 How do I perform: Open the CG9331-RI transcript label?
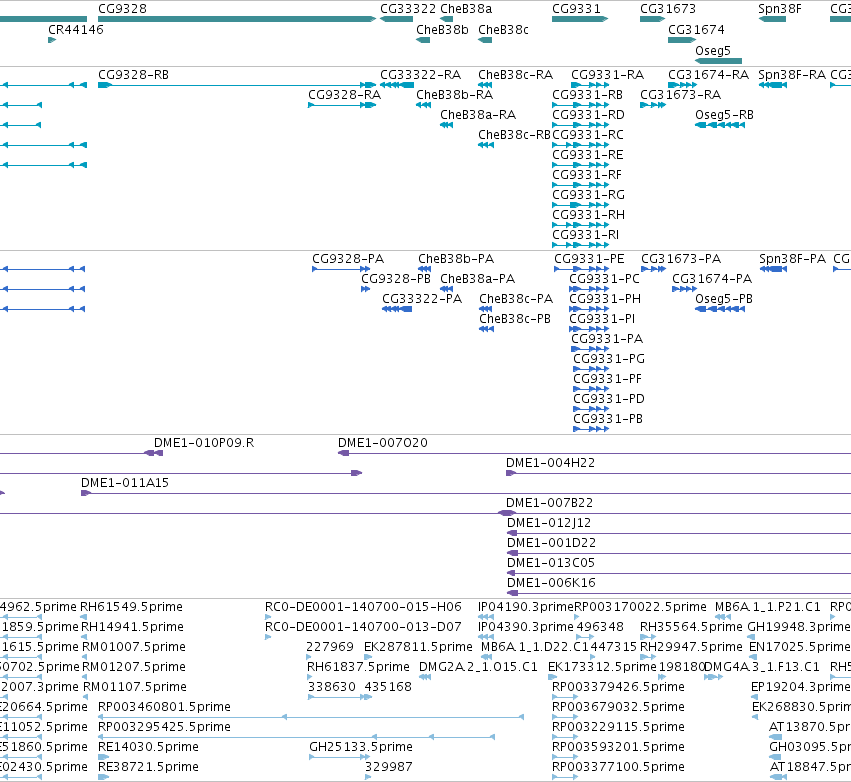coord(586,235)
